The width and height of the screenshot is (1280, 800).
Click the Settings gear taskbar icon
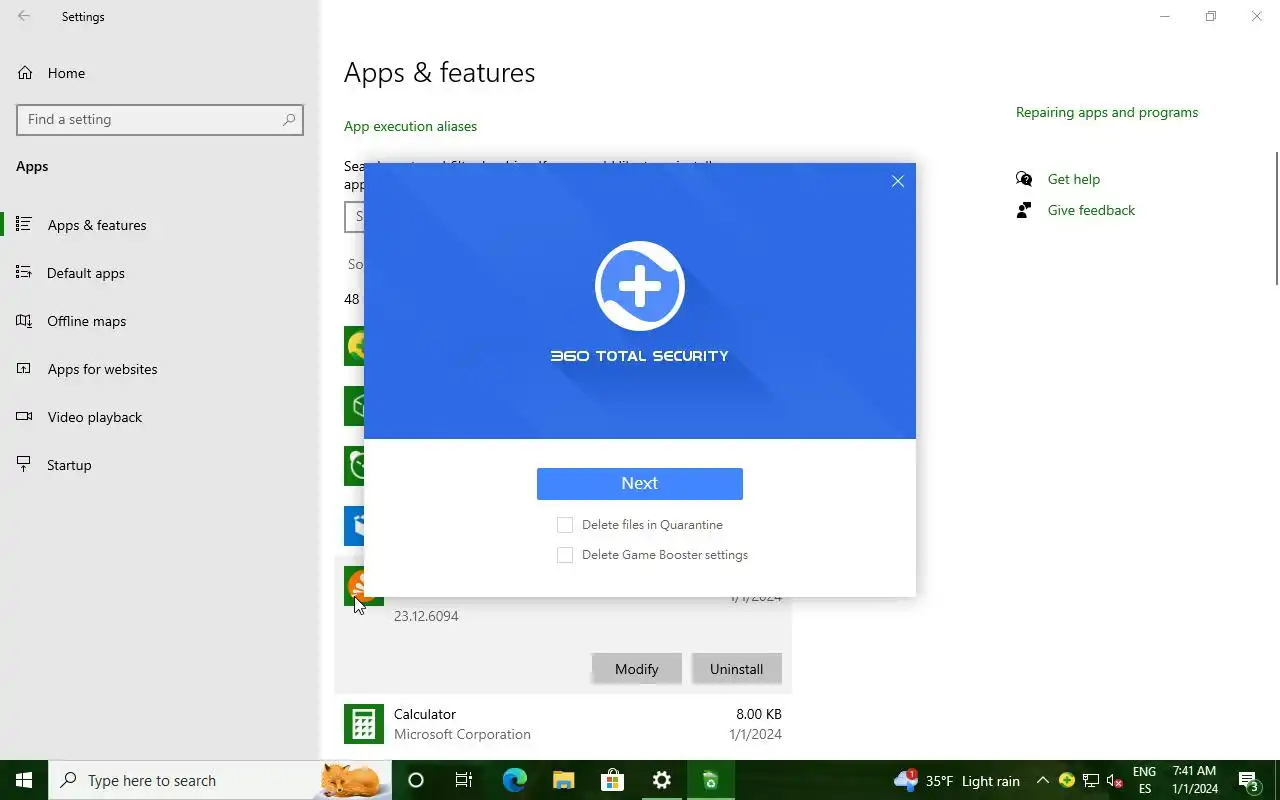(661, 780)
